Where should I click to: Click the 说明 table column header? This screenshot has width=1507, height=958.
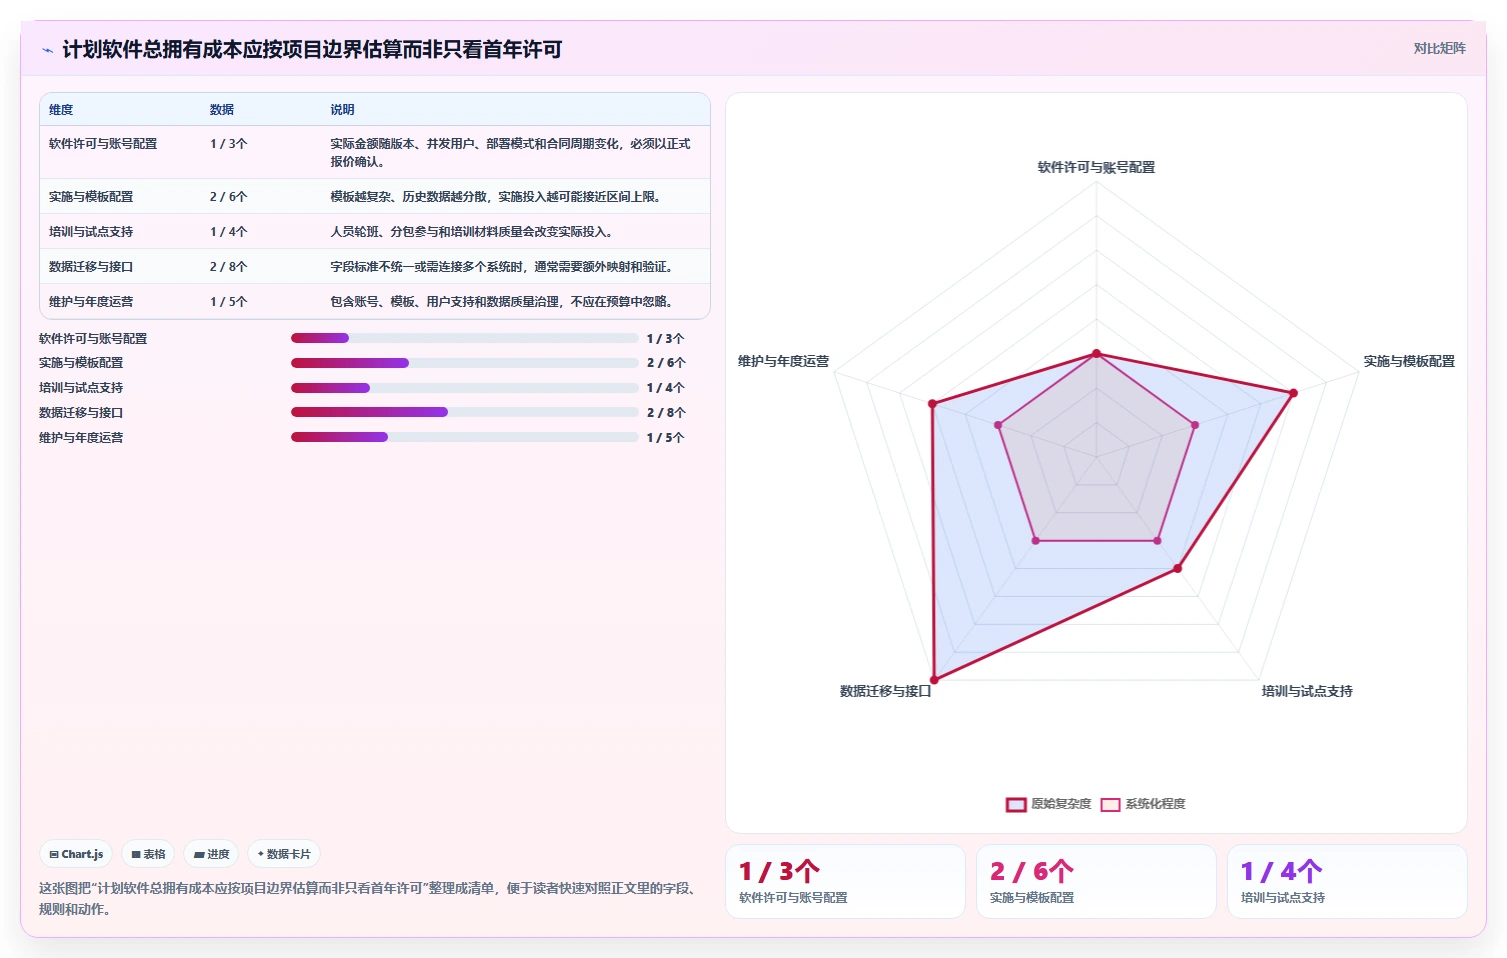[342, 110]
